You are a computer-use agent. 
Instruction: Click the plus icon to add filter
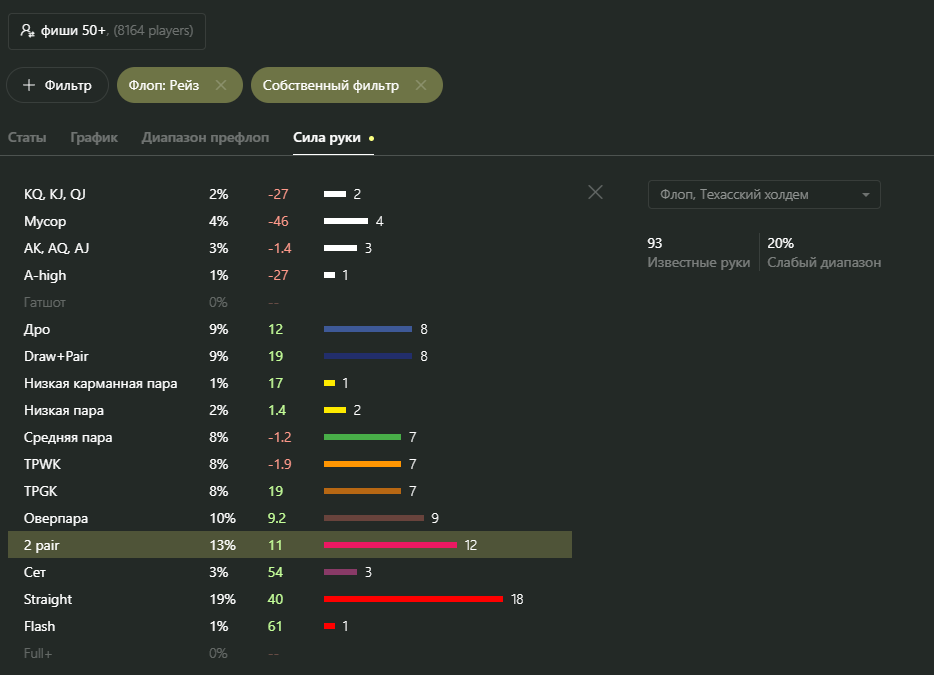[28, 86]
